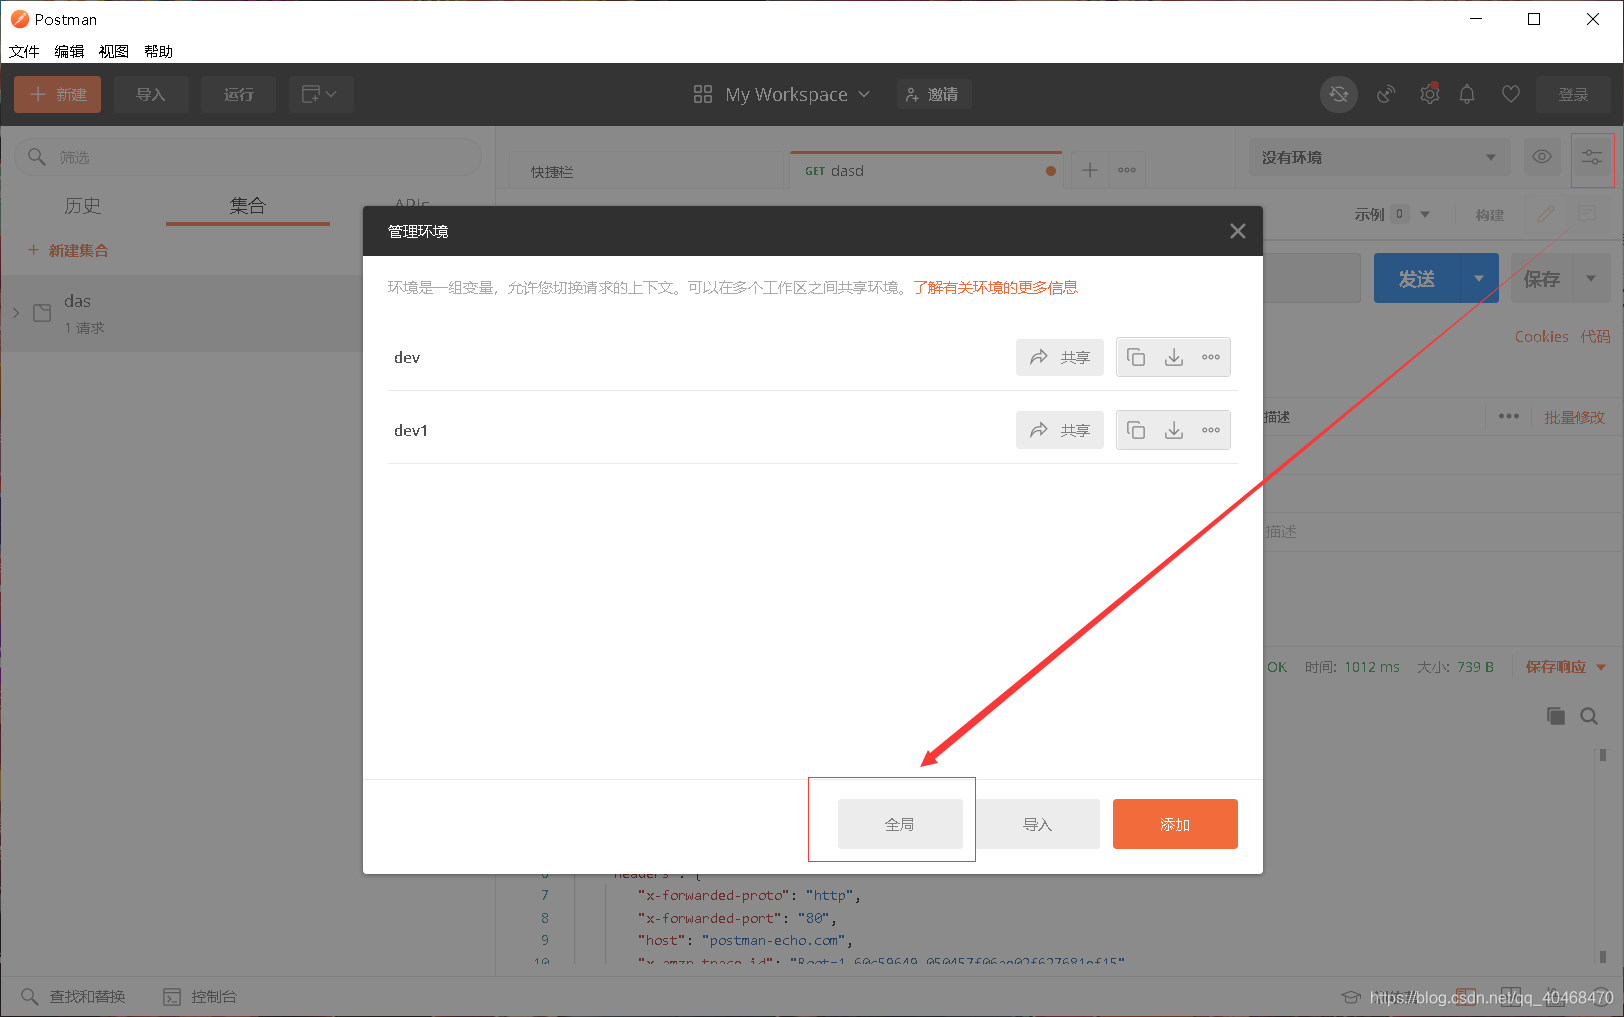Click the 登录 sign-in button

click(x=1573, y=94)
